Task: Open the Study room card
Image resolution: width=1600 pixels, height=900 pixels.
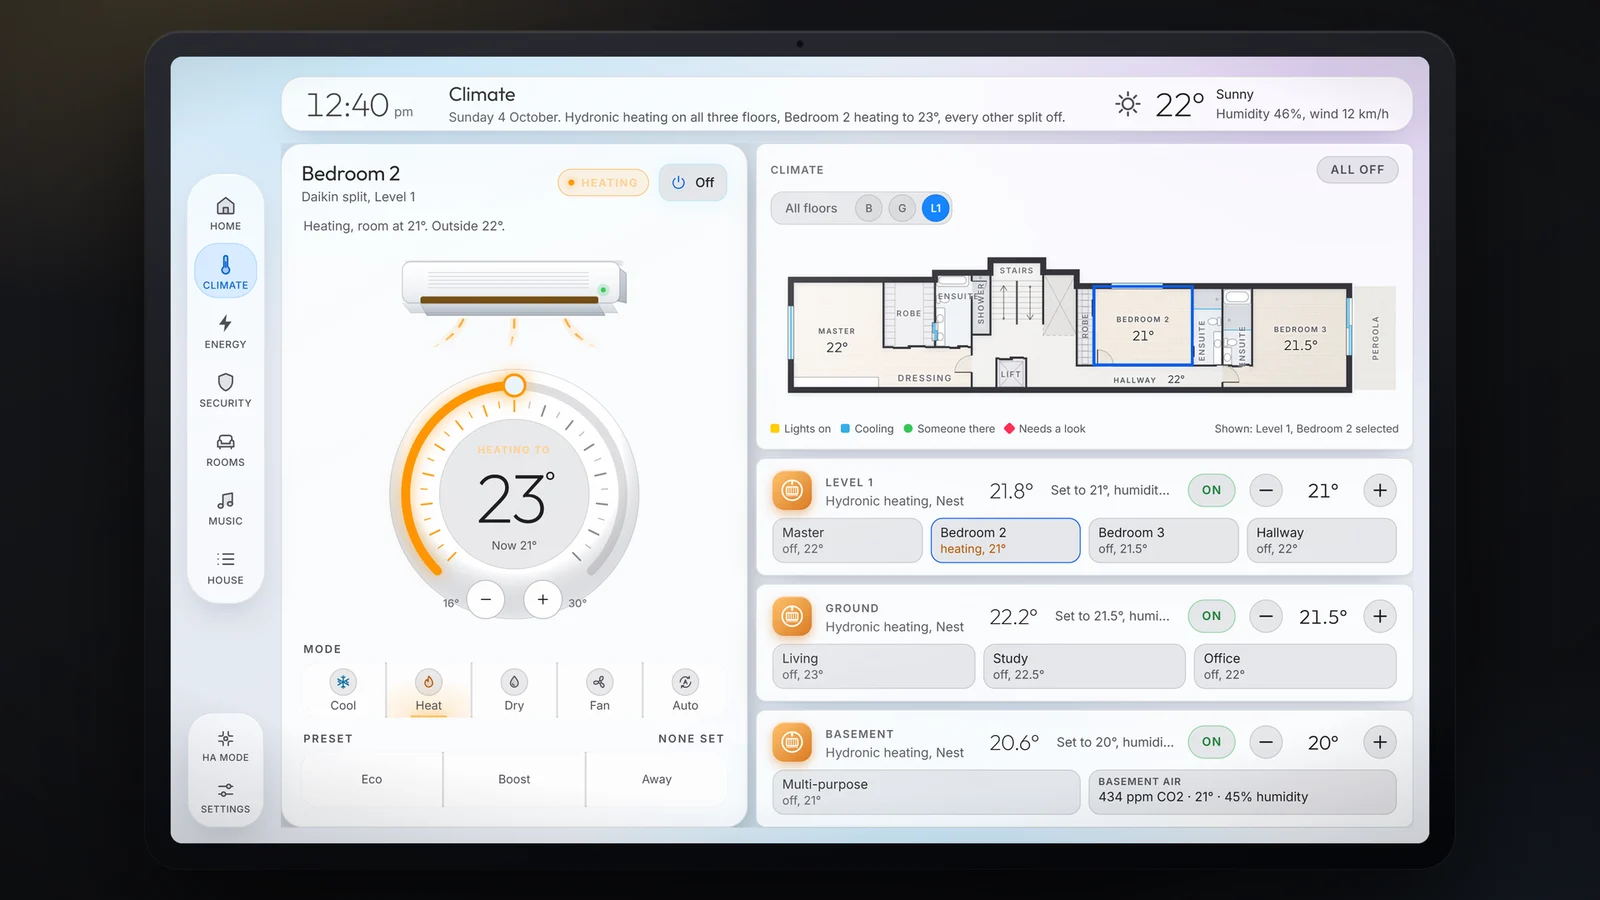Action: point(1084,666)
